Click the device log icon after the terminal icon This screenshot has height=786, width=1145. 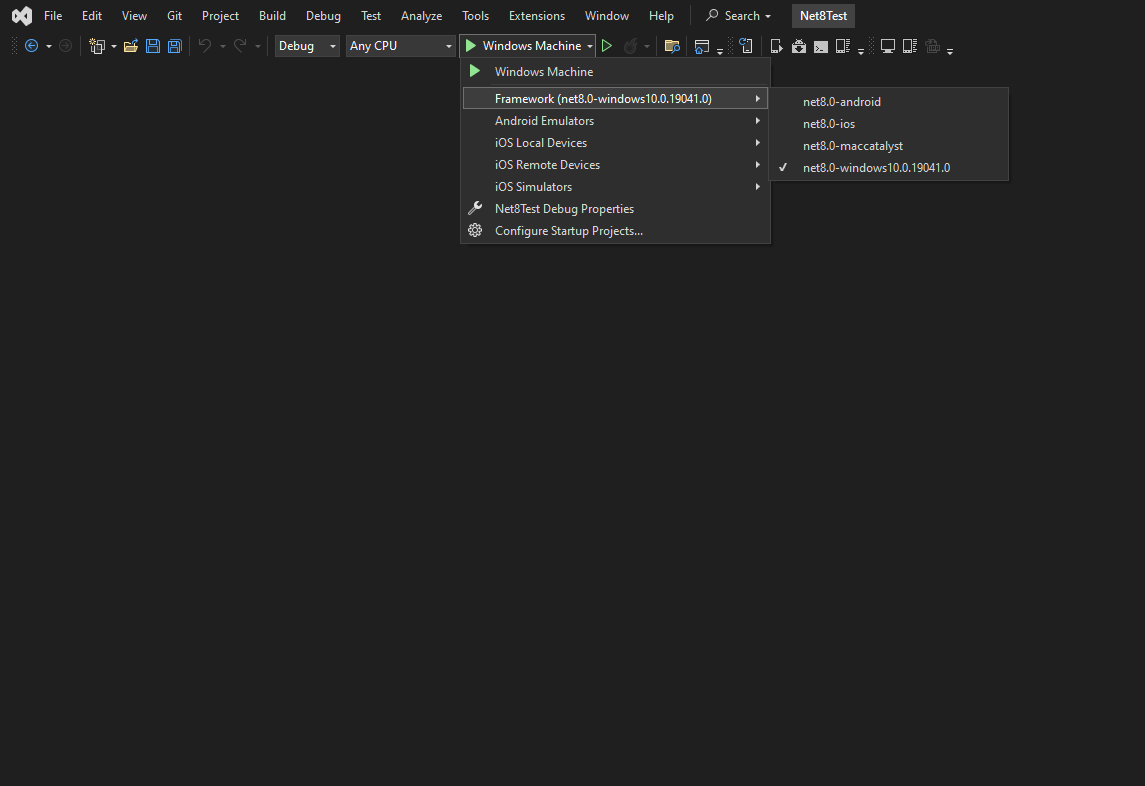point(843,46)
